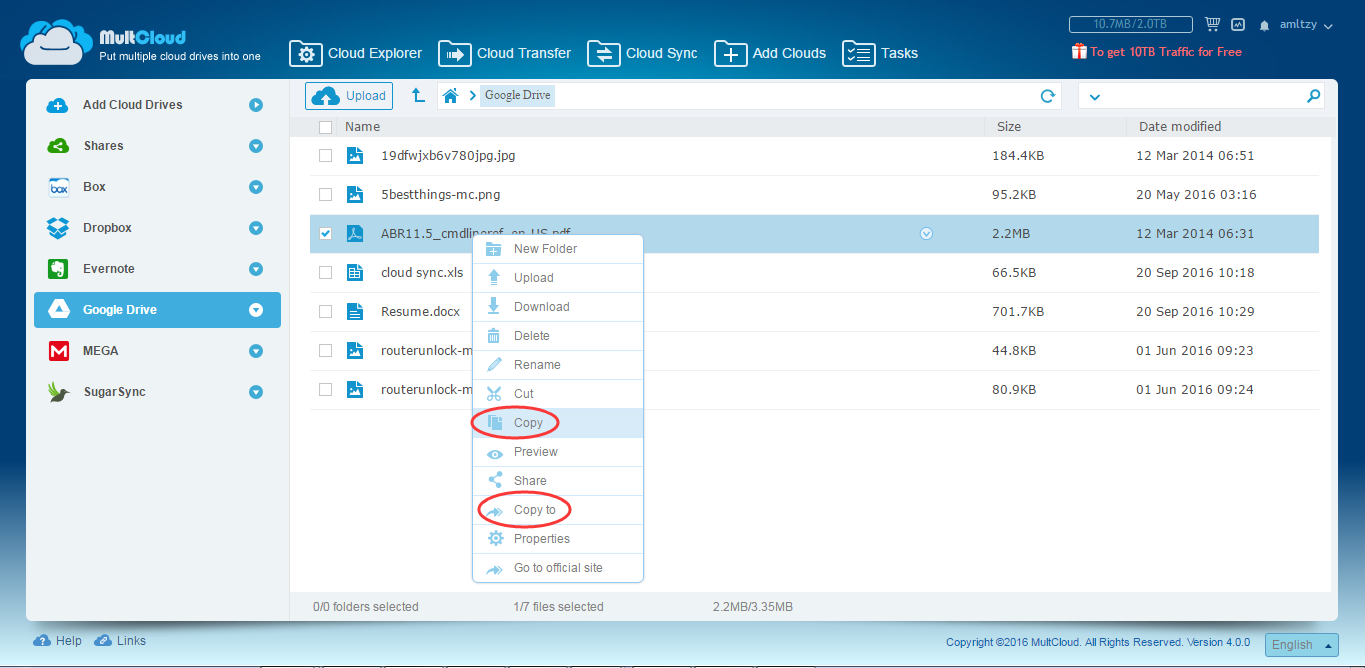Viewport: 1365px width, 668px height.
Task: Click the search magnifier icon
Action: click(1314, 96)
